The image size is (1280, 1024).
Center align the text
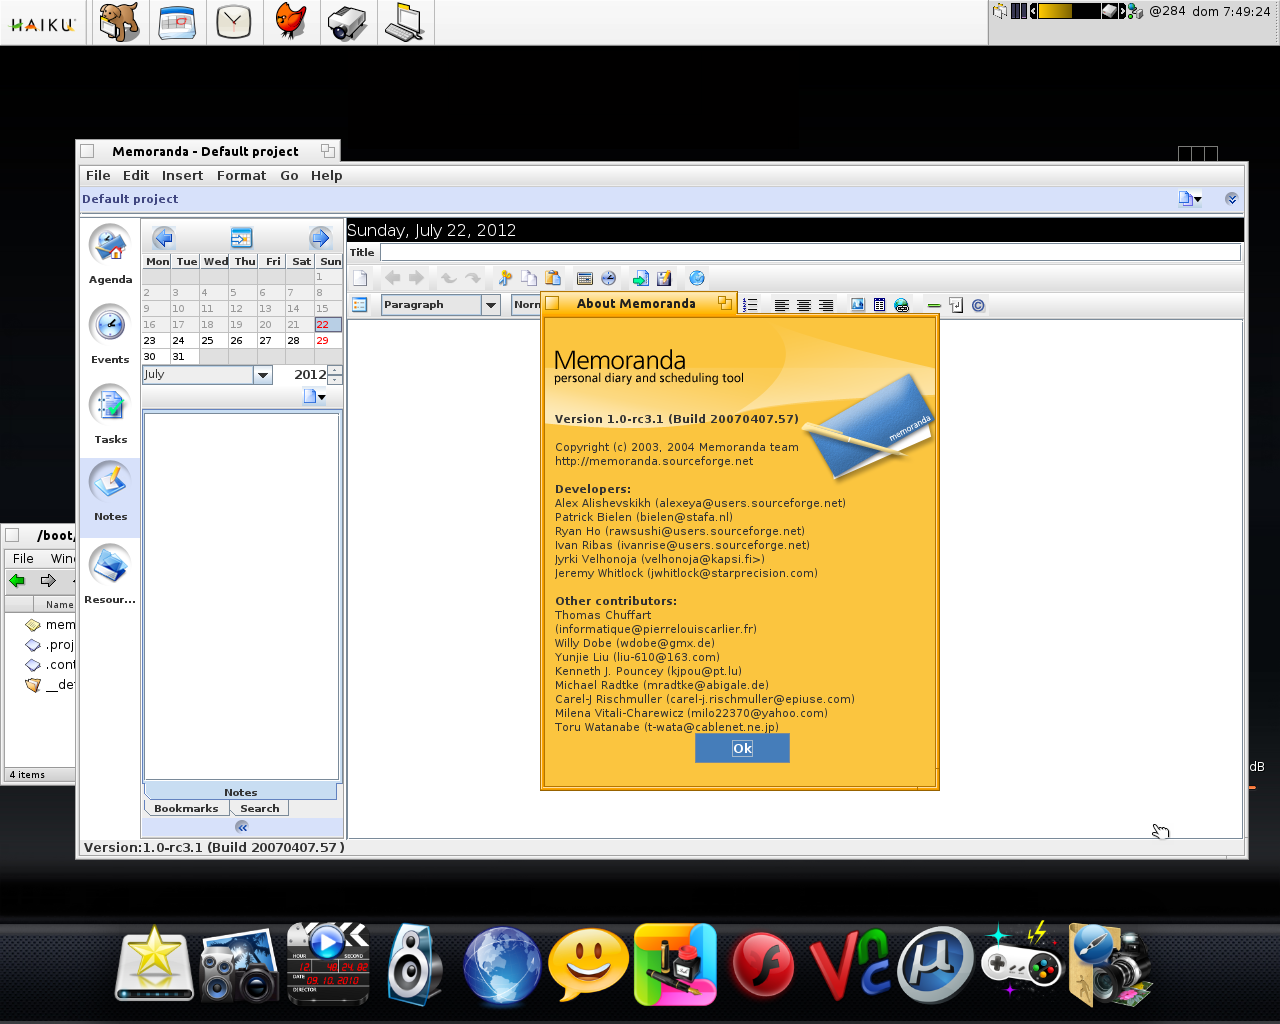pyautogui.click(x=804, y=305)
